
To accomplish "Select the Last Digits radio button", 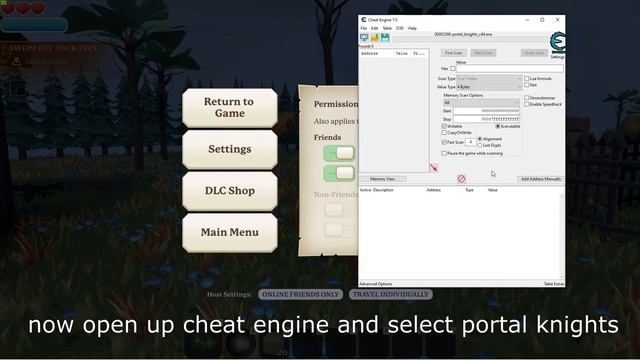I will pos(480,145).
